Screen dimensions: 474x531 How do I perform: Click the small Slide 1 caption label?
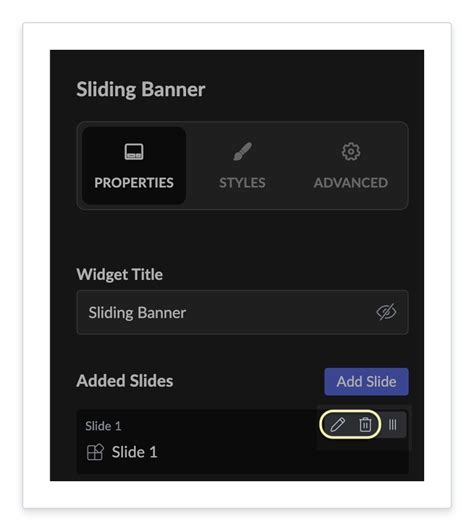click(x=103, y=426)
